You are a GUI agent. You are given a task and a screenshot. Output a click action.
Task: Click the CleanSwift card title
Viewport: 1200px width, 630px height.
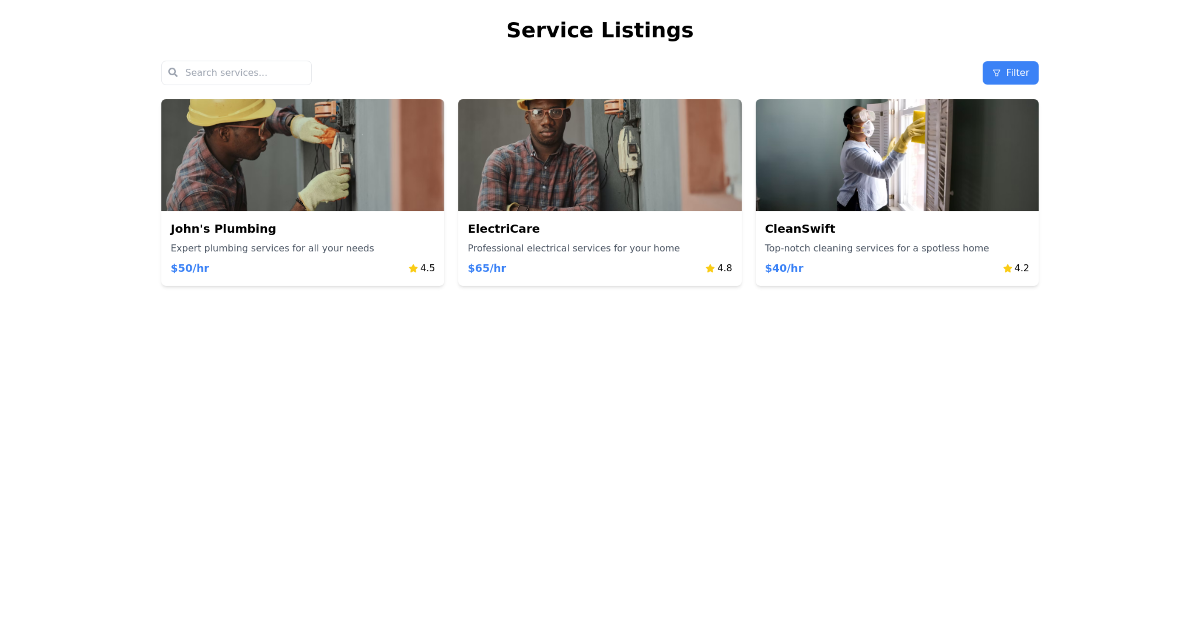pos(799,228)
